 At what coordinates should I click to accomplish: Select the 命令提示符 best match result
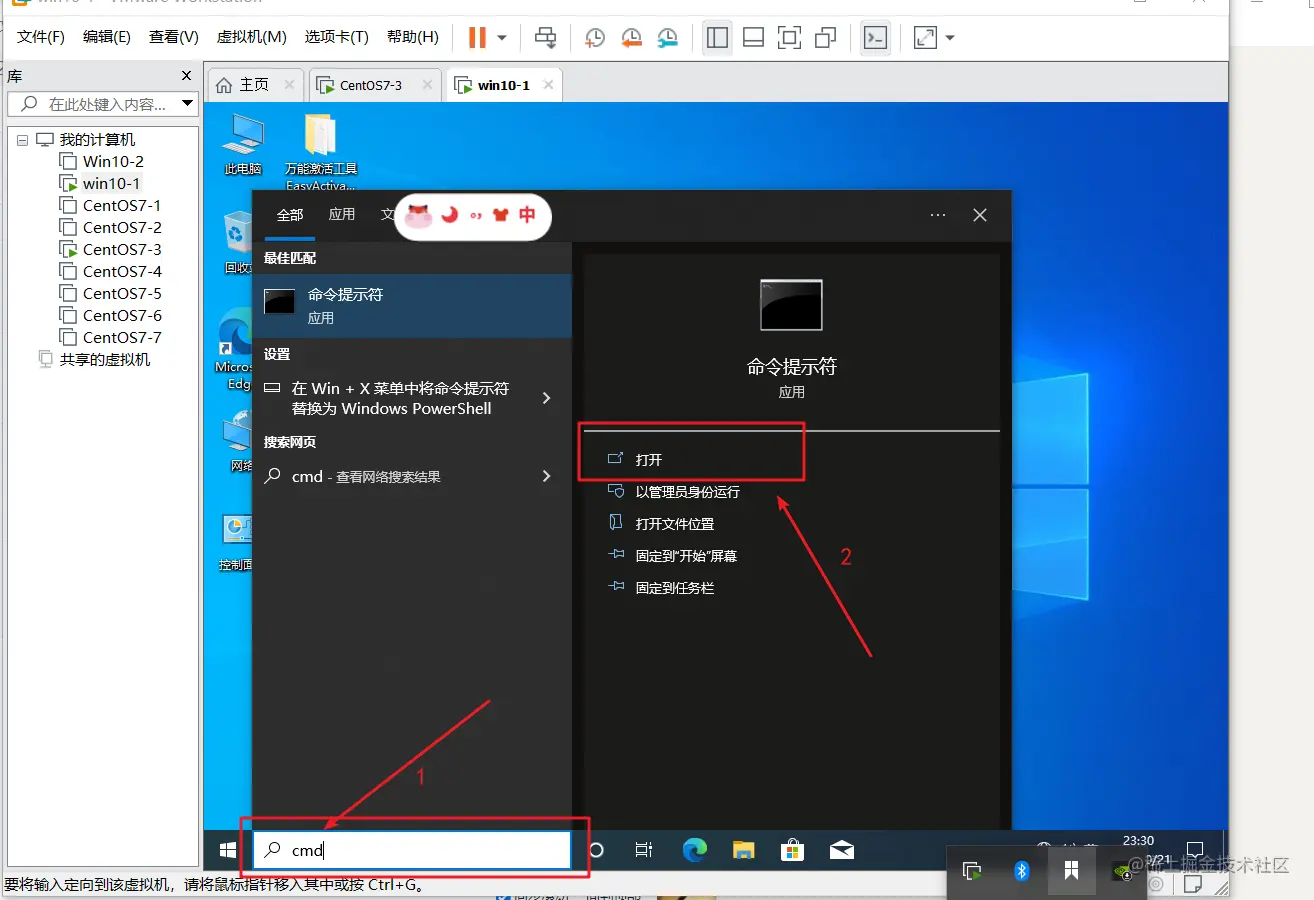click(412, 305)
